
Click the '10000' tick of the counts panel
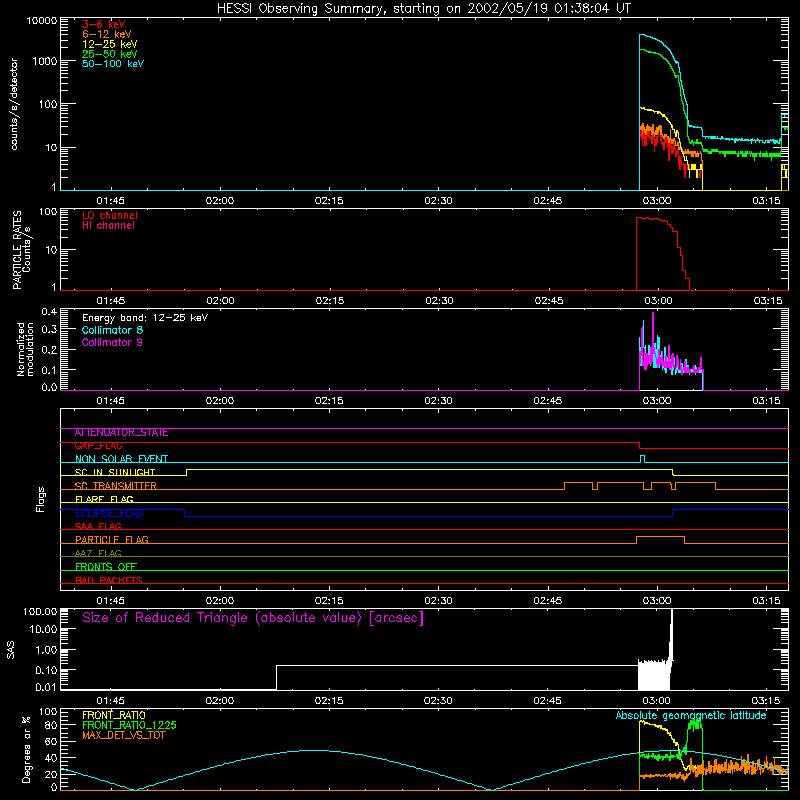42,21
